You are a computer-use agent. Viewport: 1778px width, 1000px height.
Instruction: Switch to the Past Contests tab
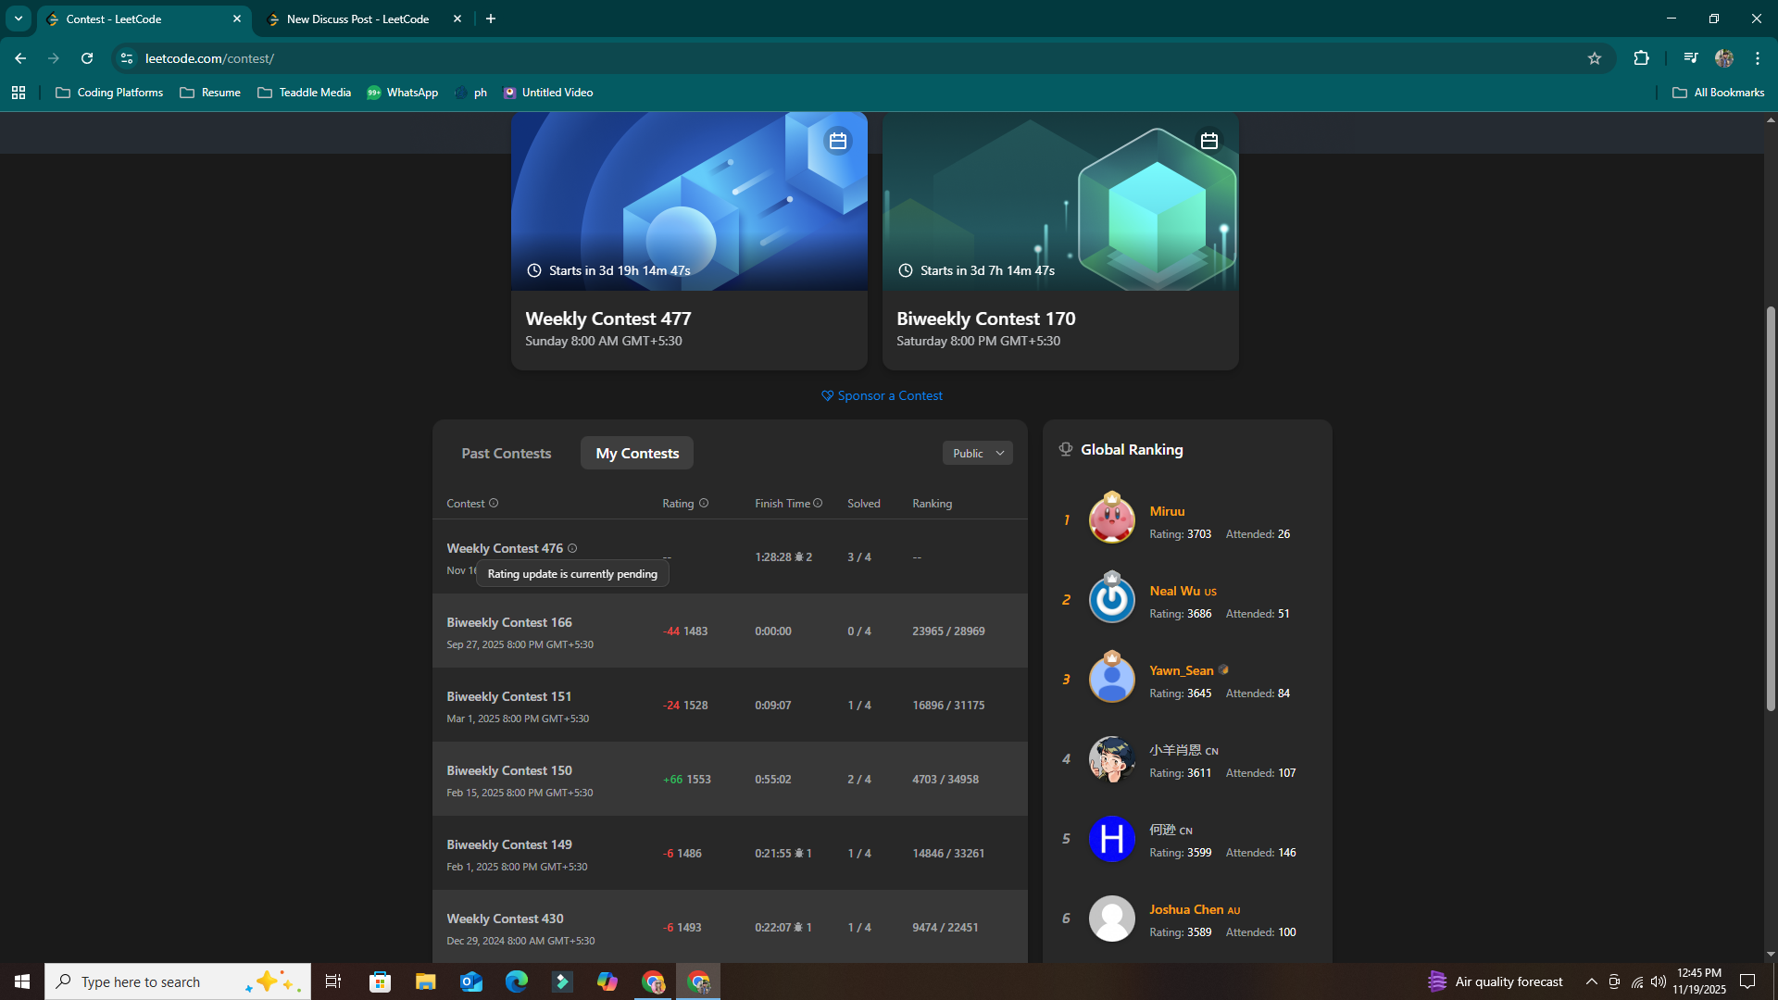(x=506, y=453)
